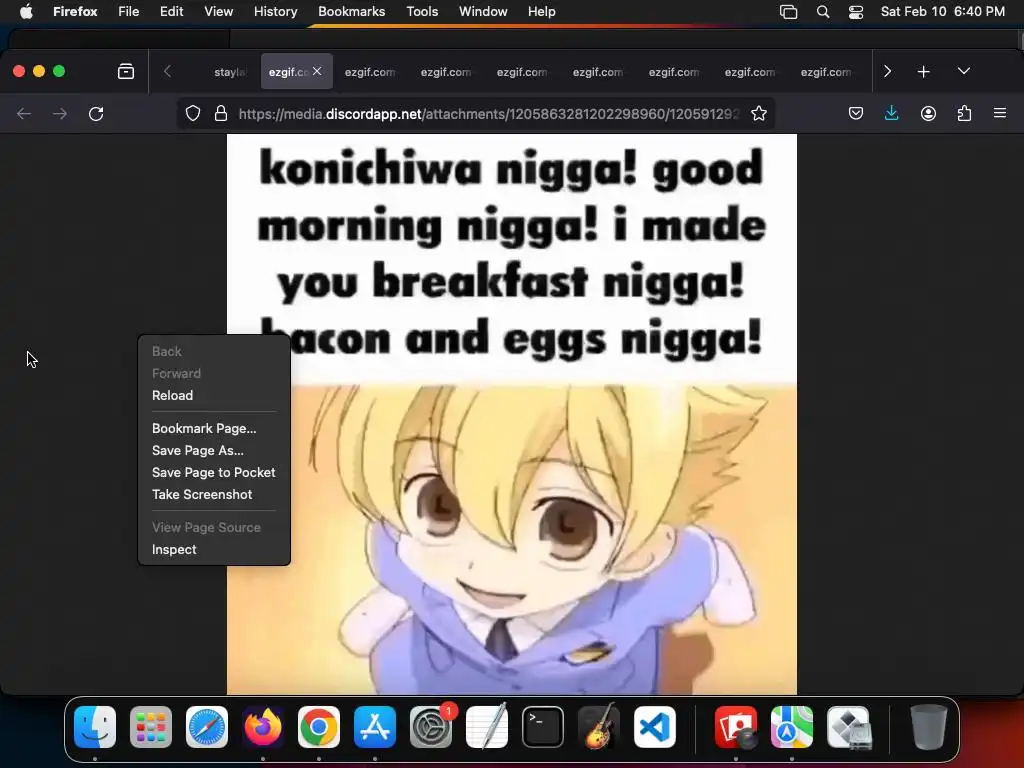Click Firefox icon in Dock
The width and height of the screenshot is (1024, 768).
click(x=263, y=727)
